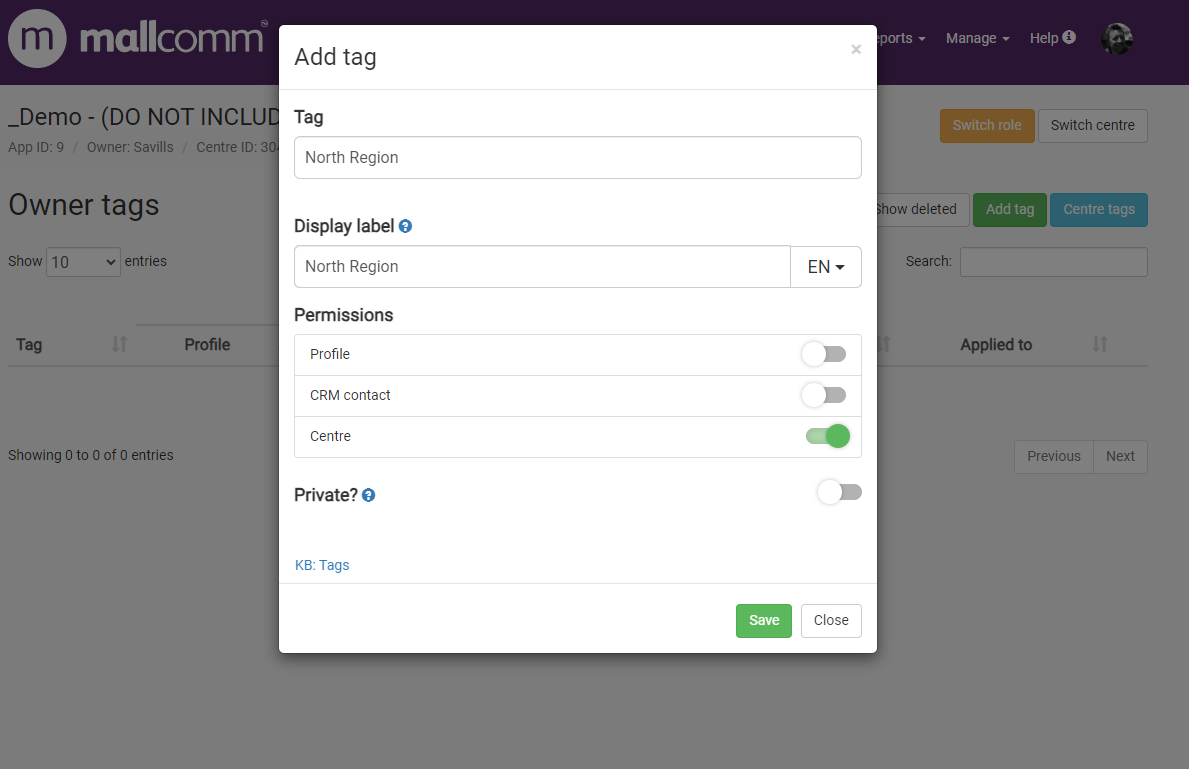Sort by the Tag column arrows
Image resolution: width=1189 pixels, height=769 pixels.
(x=120, y=344)
